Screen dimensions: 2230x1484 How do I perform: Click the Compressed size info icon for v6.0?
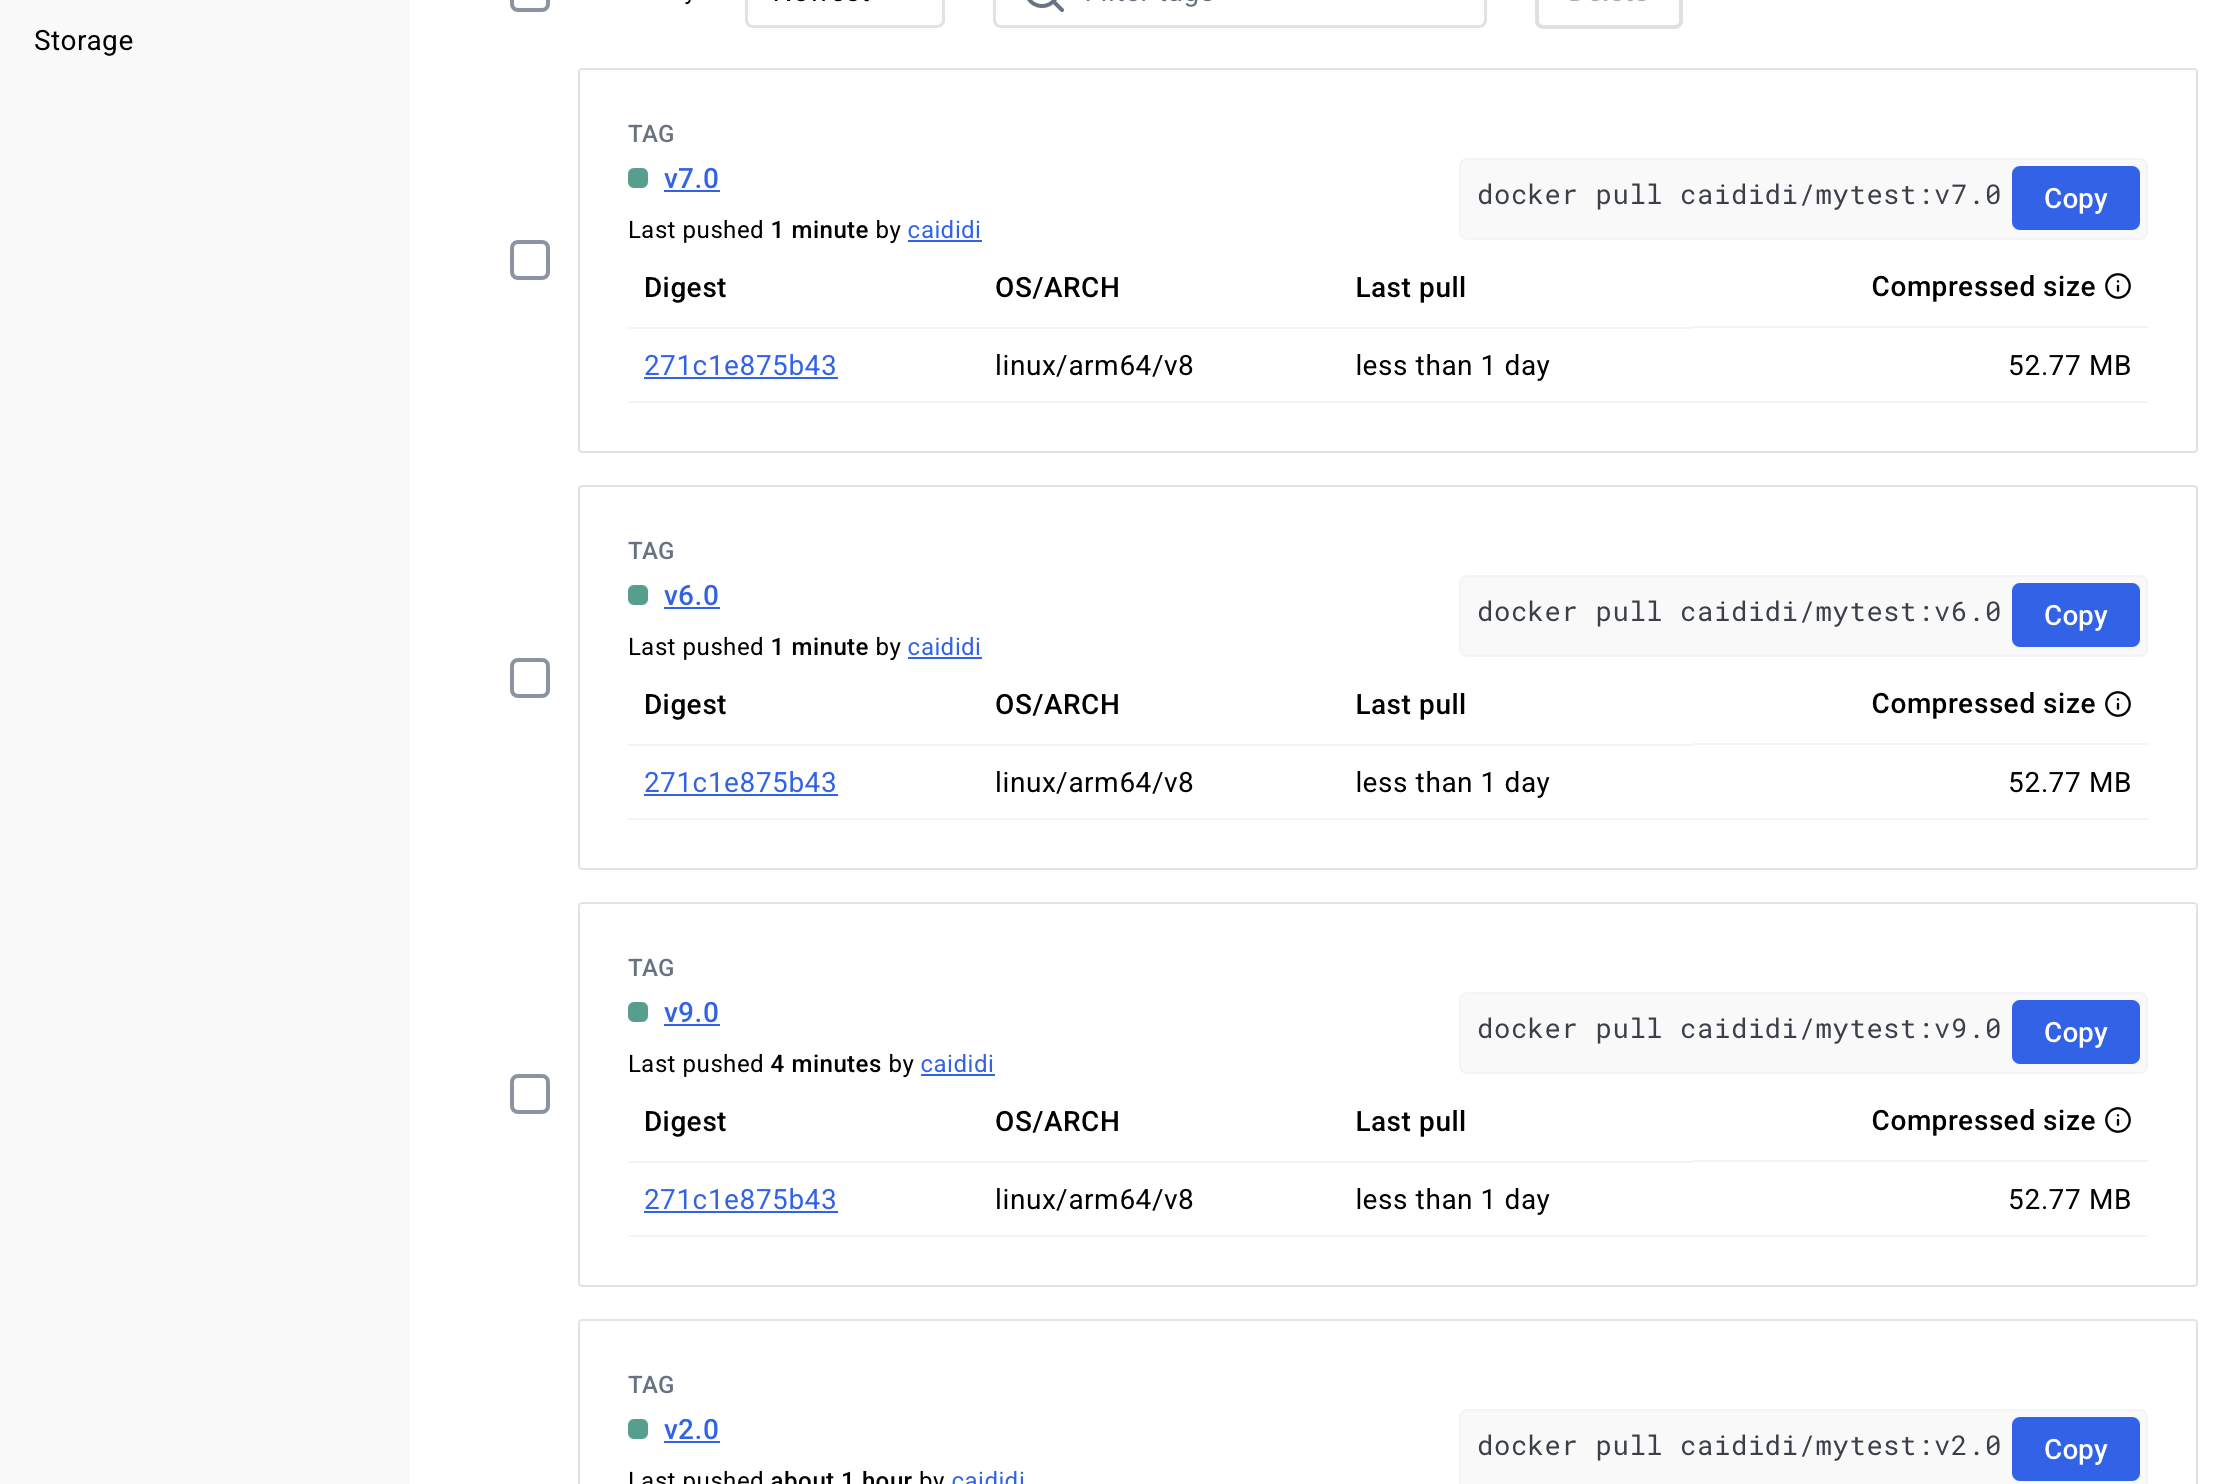click(2118, 704)
